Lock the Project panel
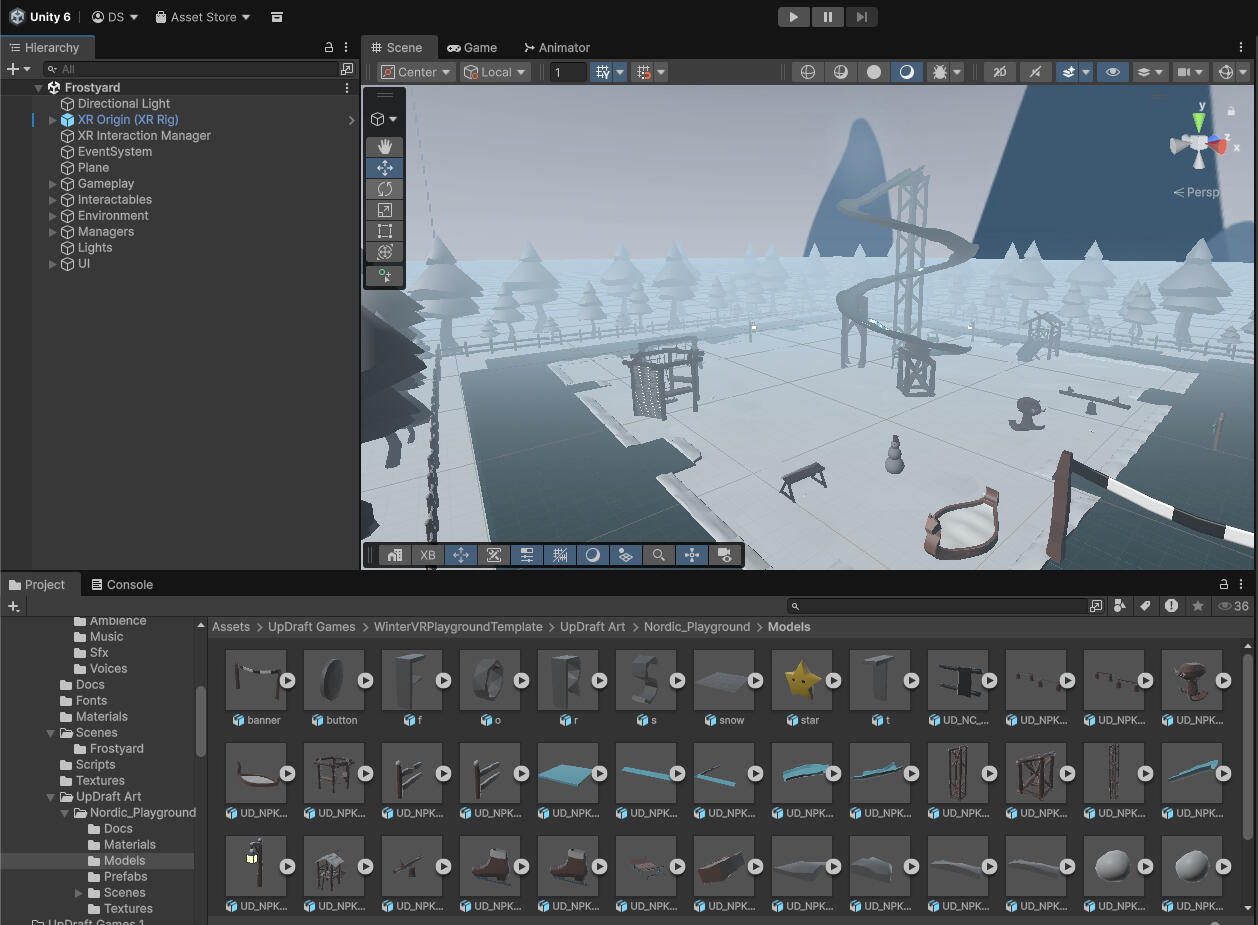This screenshot has width=1258, height=925. 1223,585
